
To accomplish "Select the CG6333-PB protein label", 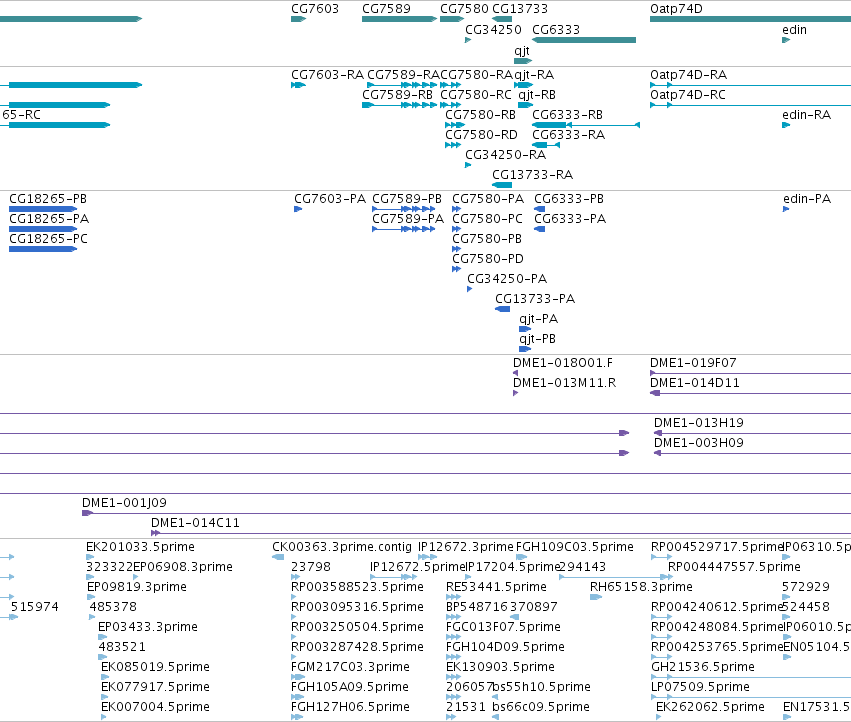I will coord(569,199).
